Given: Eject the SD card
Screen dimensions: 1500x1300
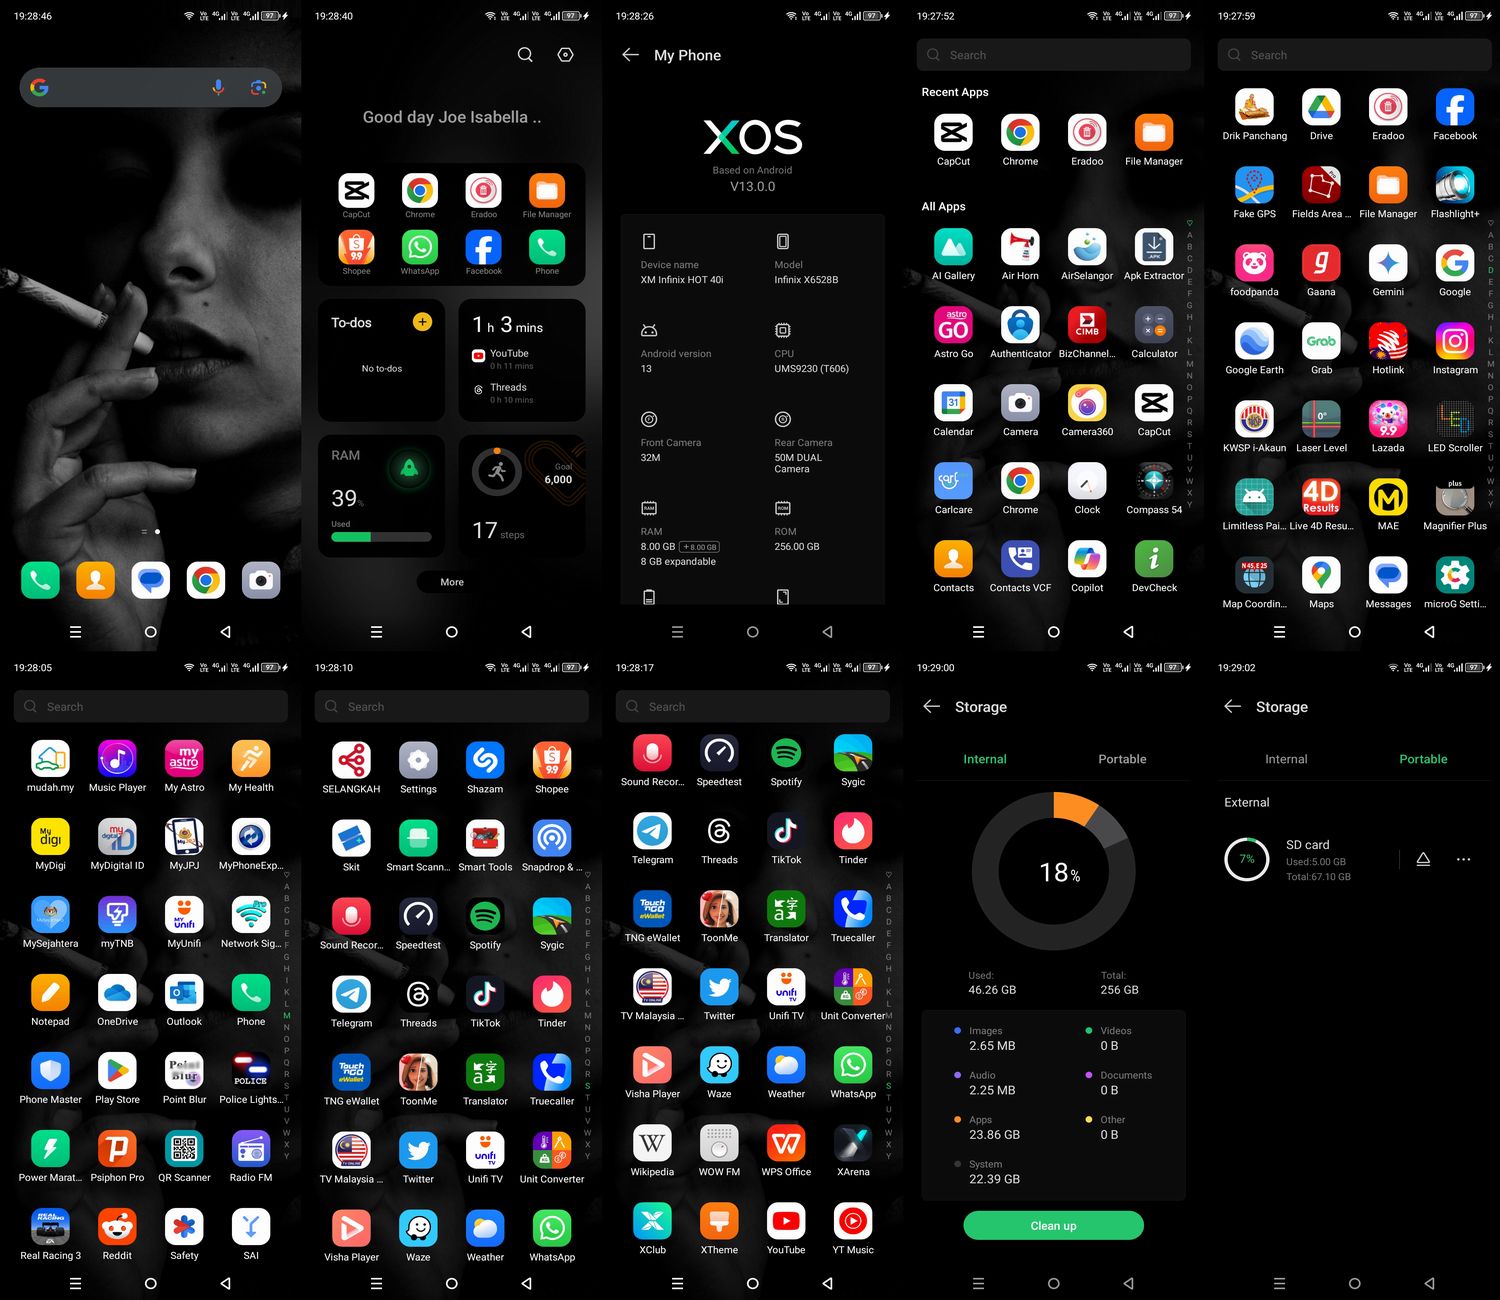Looking at the screenshot, I should click(x=1423, y=859).
